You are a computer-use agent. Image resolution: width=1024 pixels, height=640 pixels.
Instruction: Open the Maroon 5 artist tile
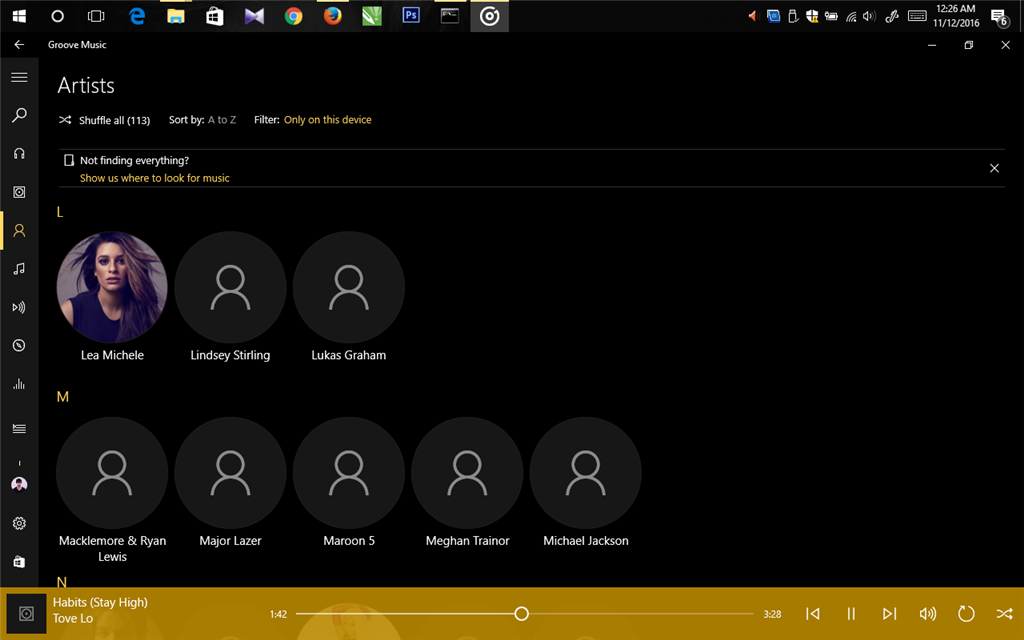[349, 482]
